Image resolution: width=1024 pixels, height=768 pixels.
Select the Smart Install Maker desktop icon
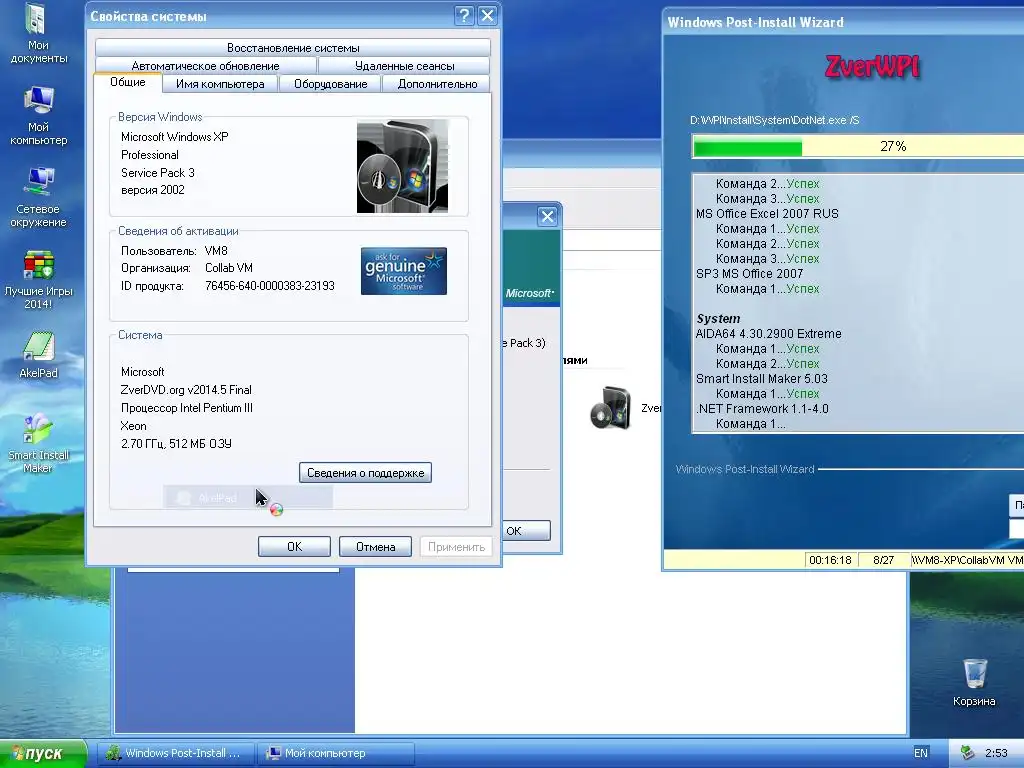tap(38, 443)
